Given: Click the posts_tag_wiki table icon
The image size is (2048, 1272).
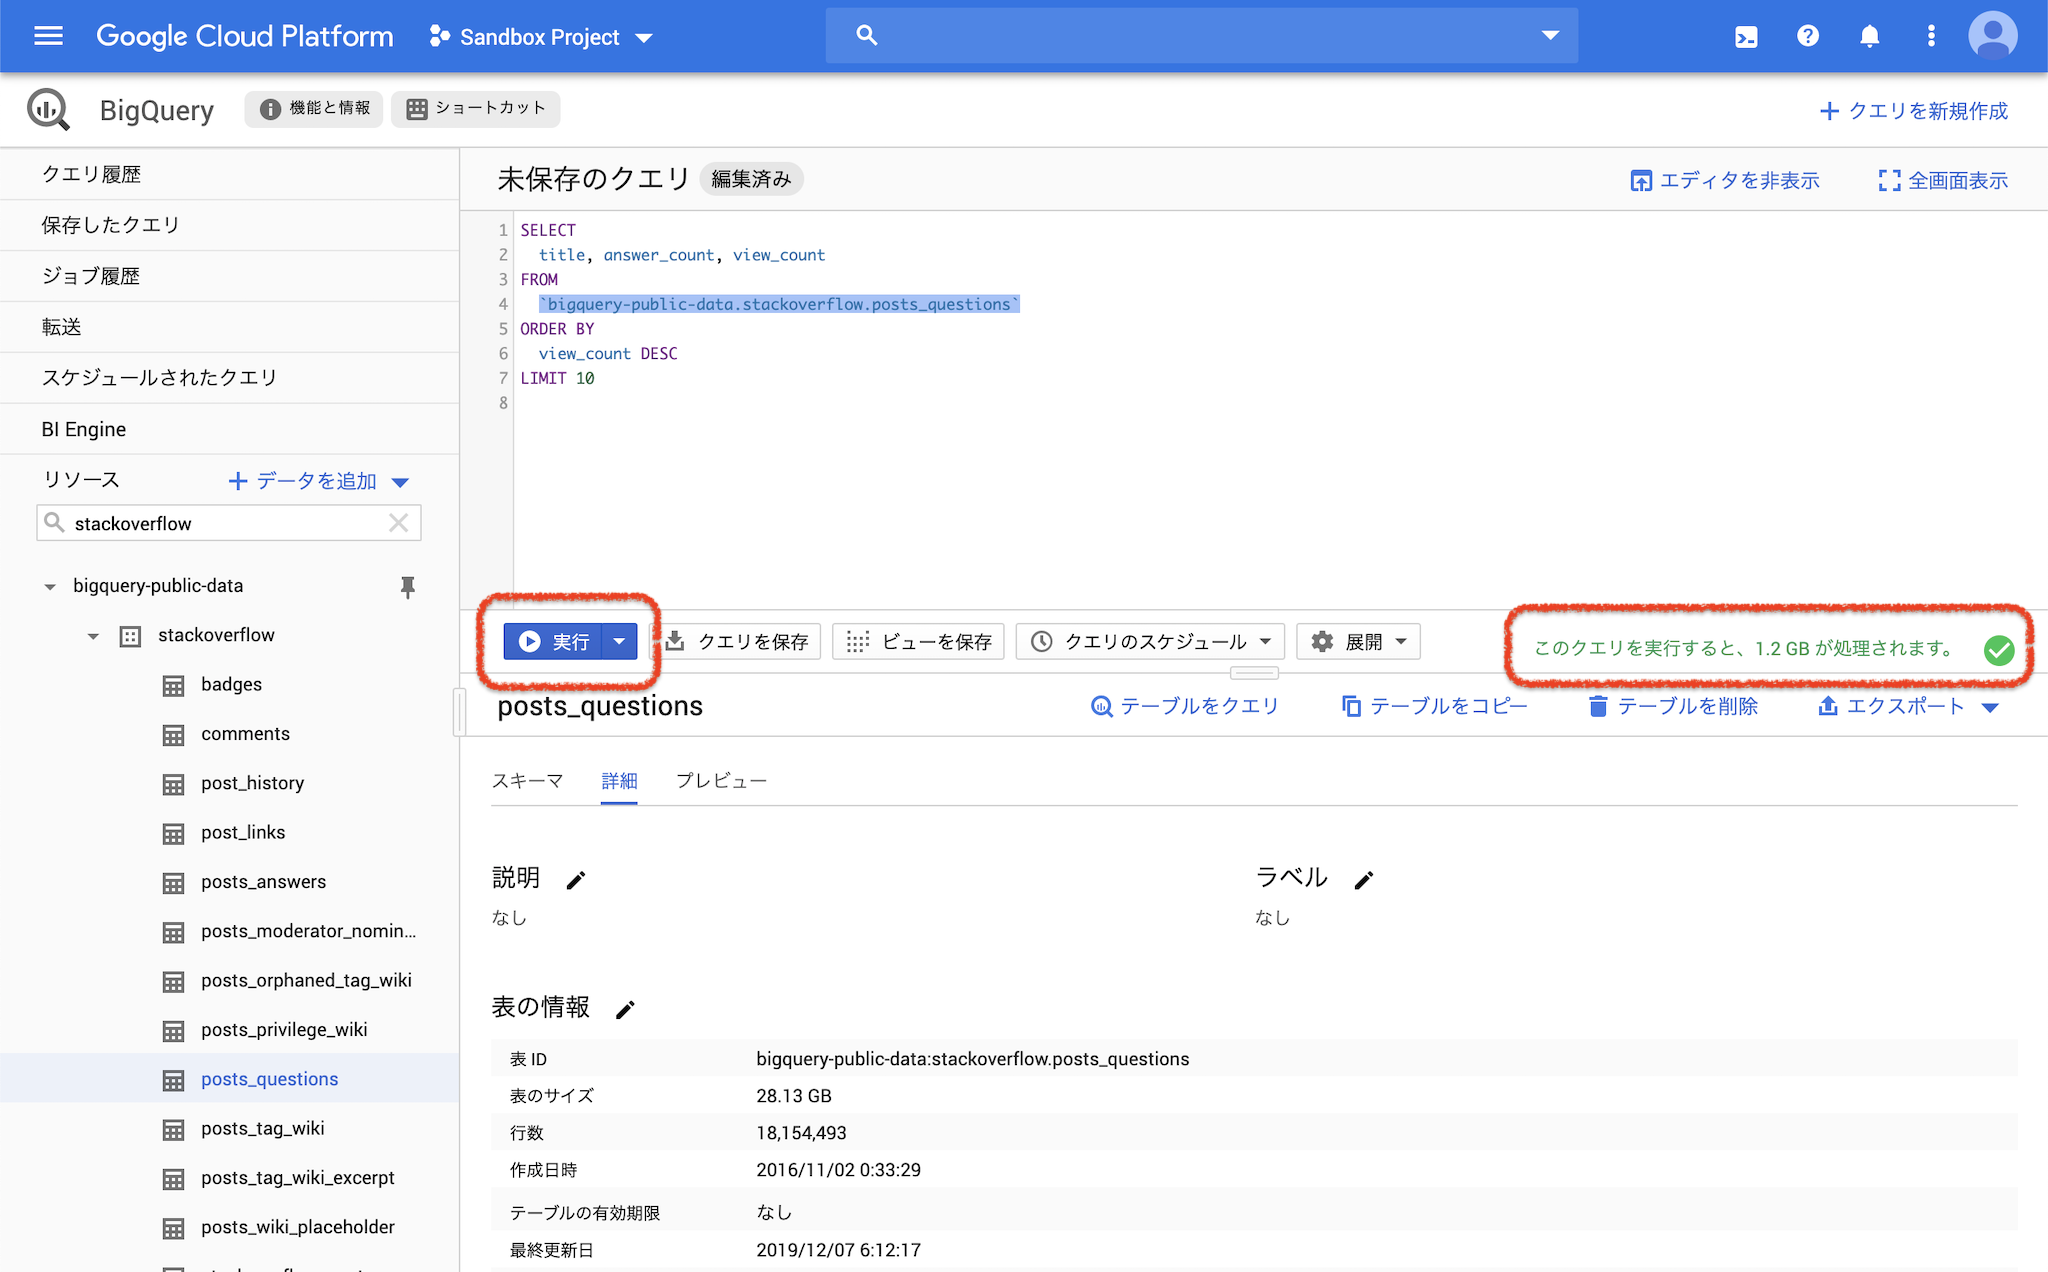Looking at the screenshot, I should click(173, 1130).
